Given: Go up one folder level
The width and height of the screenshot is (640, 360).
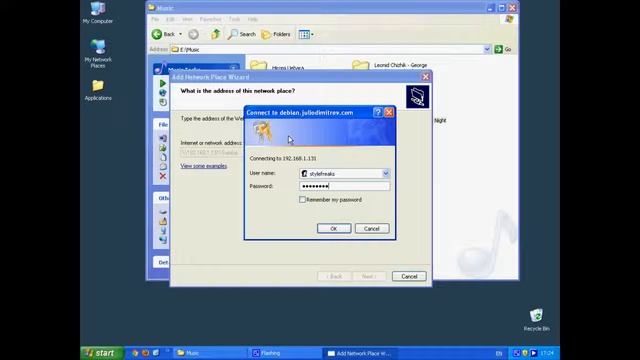Looking at the screenshot, I should 216,34.
